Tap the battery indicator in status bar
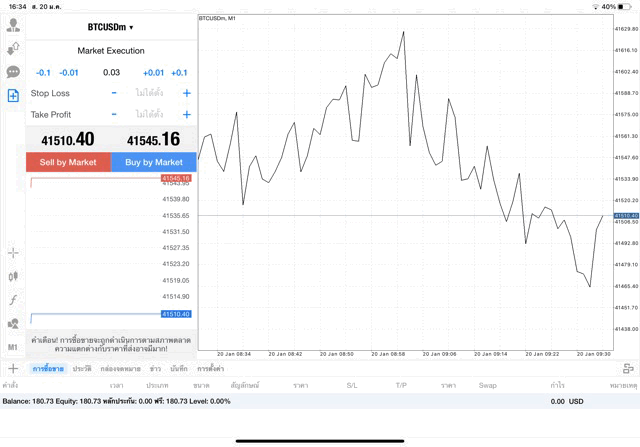Screen dimensions: 640x447 624,7
